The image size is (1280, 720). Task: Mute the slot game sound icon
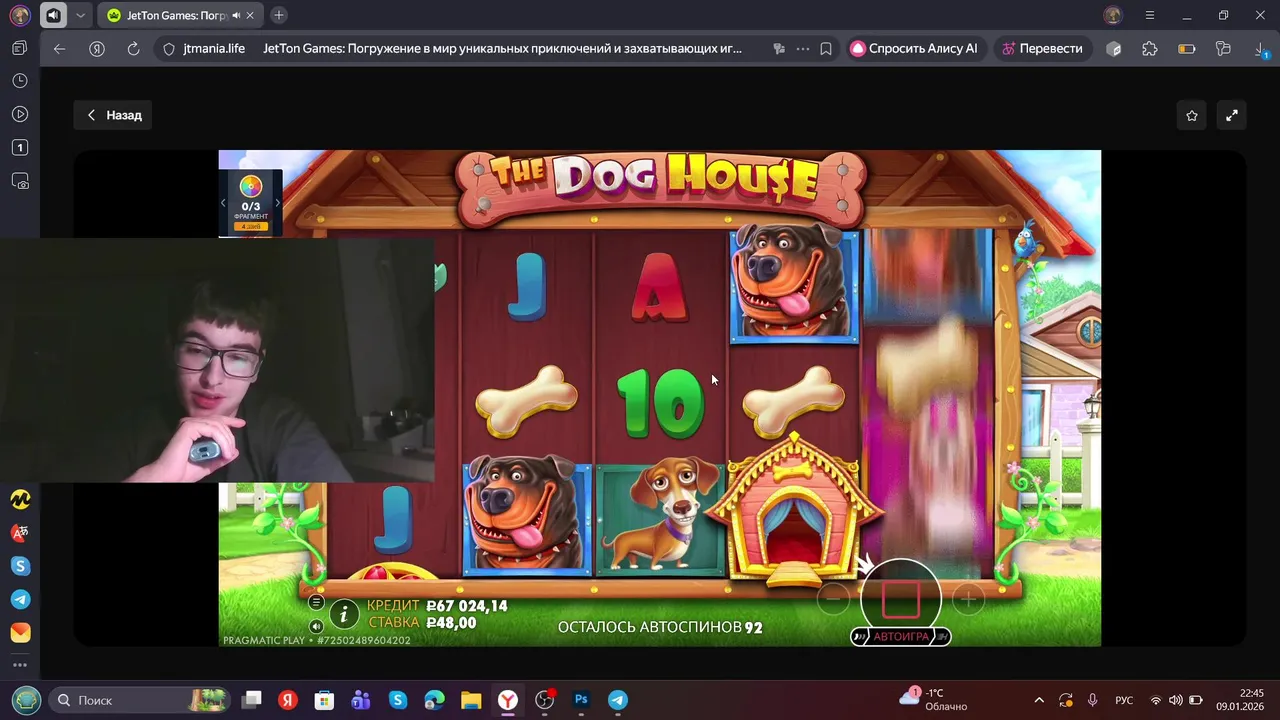(x=316, y=626)
